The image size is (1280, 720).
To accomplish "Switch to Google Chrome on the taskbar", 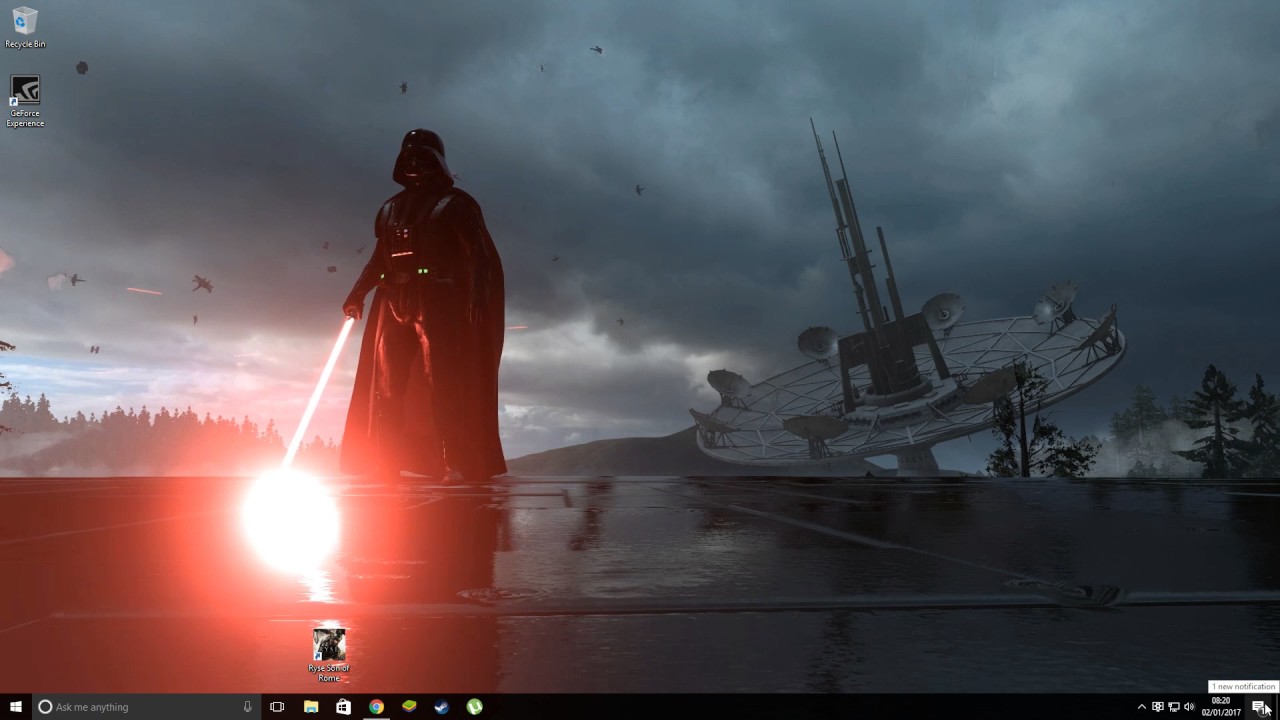I will [x=376, y=707].
